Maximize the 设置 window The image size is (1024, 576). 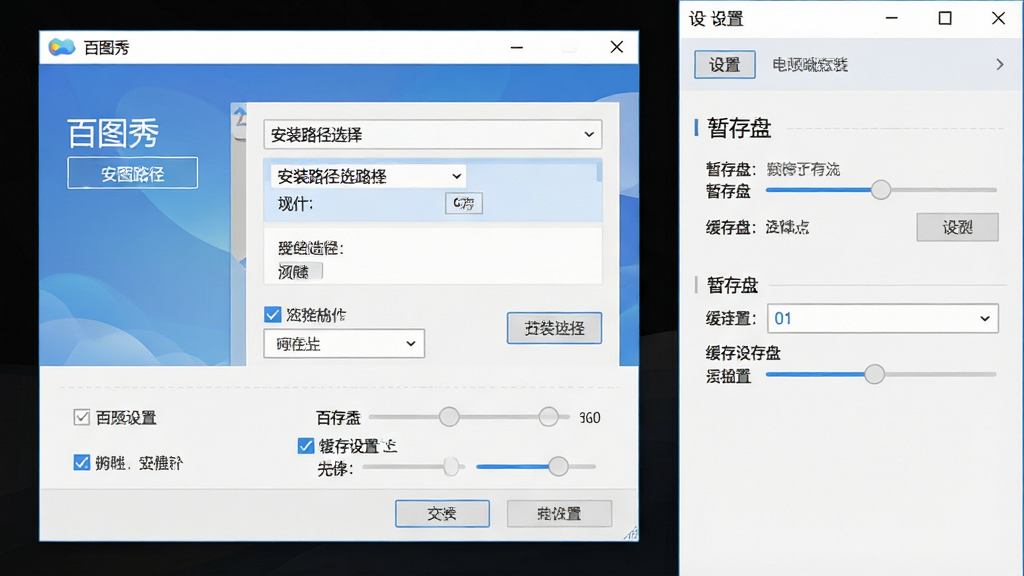tap(945, 18)
